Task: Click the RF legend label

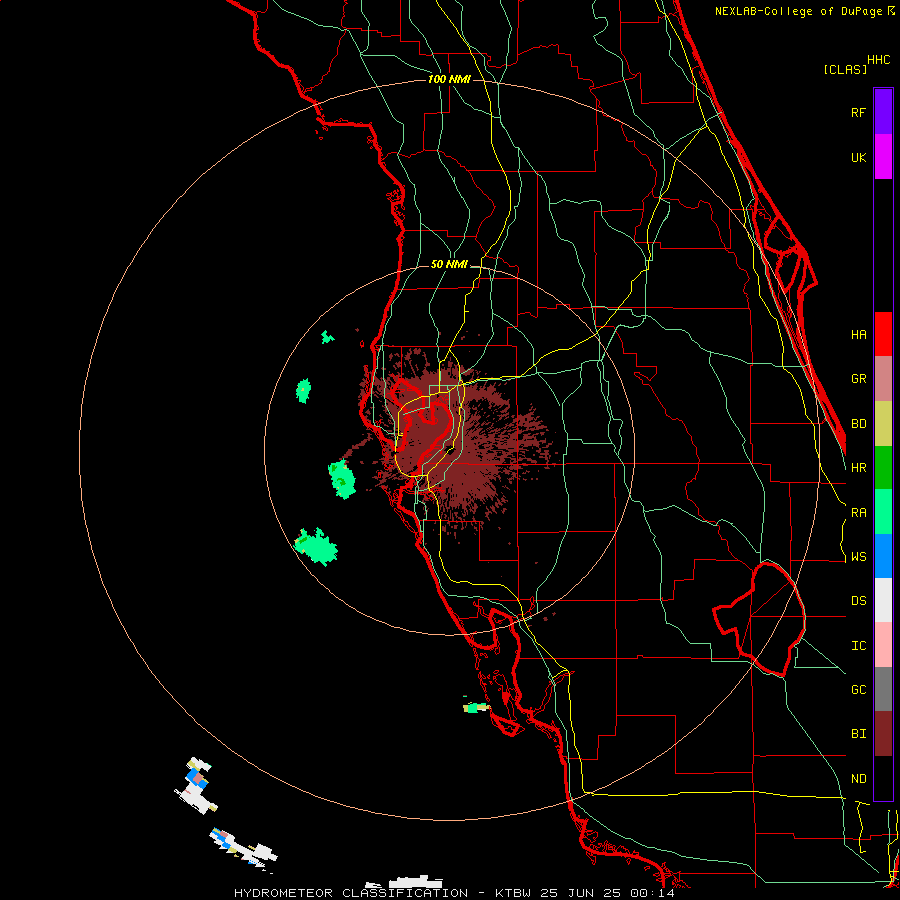Action: tap(858, 112)
